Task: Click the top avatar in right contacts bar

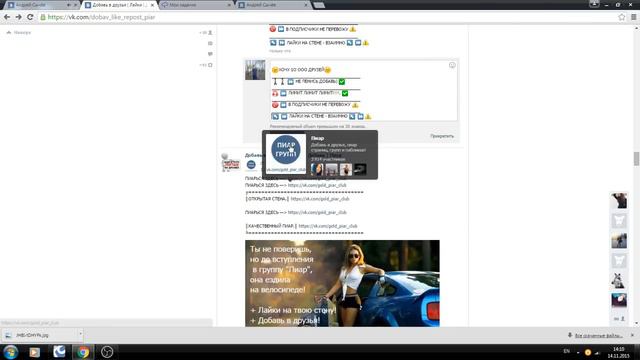Action: [619, 200]
